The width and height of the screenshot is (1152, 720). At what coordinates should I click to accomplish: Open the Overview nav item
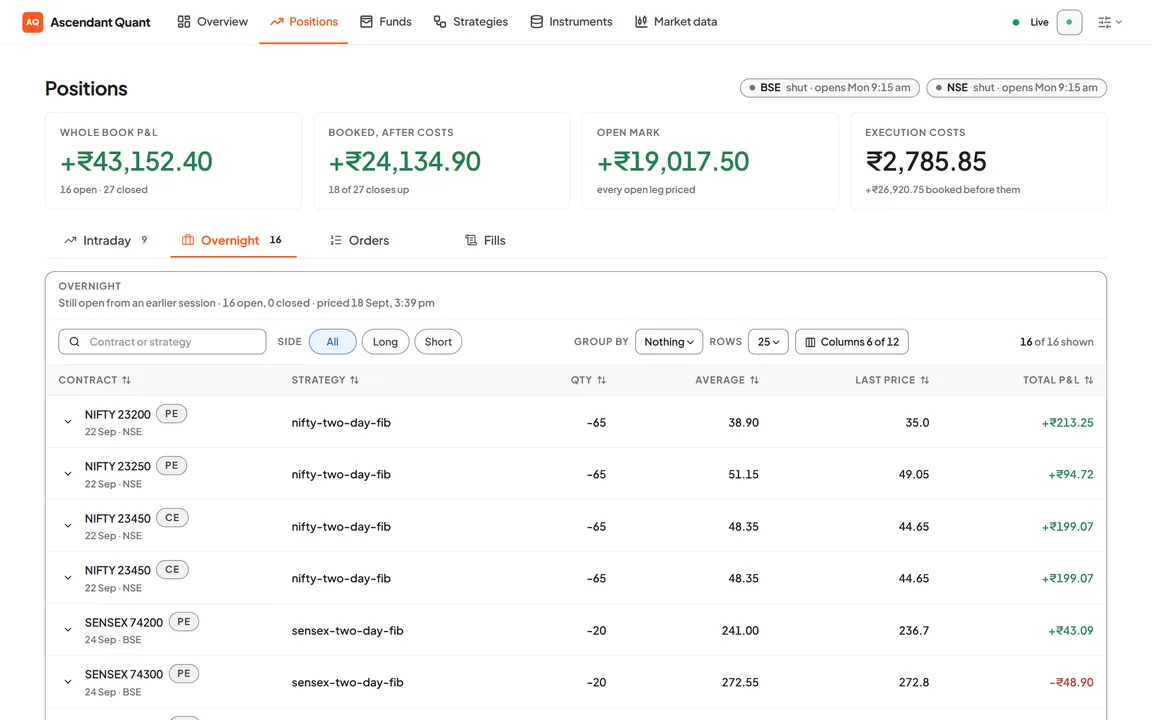(x=212, y=22)
